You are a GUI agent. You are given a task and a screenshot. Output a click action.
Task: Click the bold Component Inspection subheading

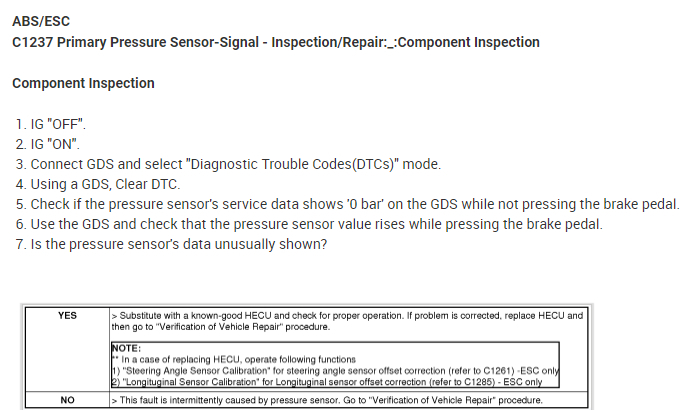tap(83, 83)
